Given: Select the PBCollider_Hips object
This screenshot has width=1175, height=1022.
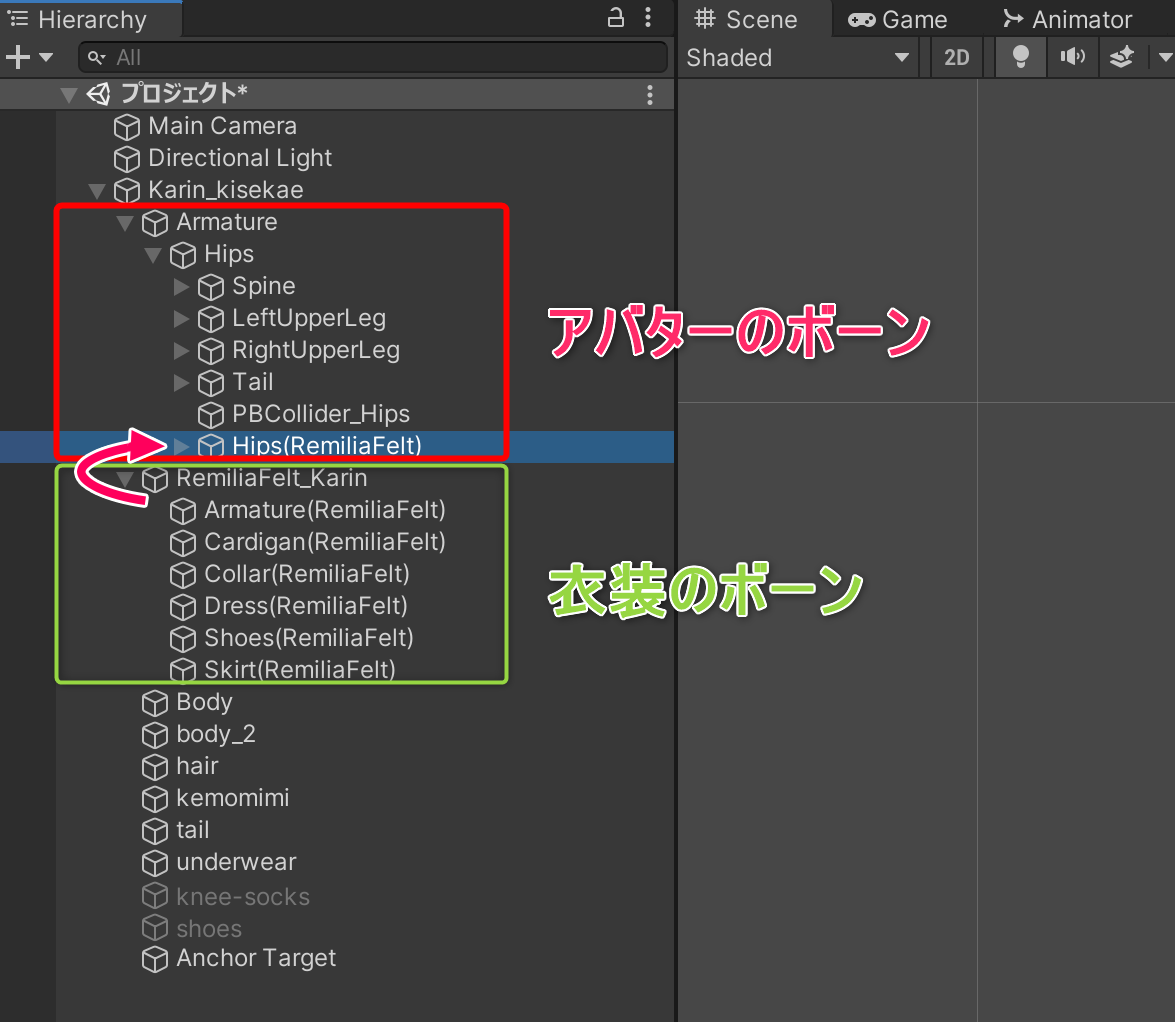Looking at the screenshot, I should pyautogui.click(x=321, y=414).
